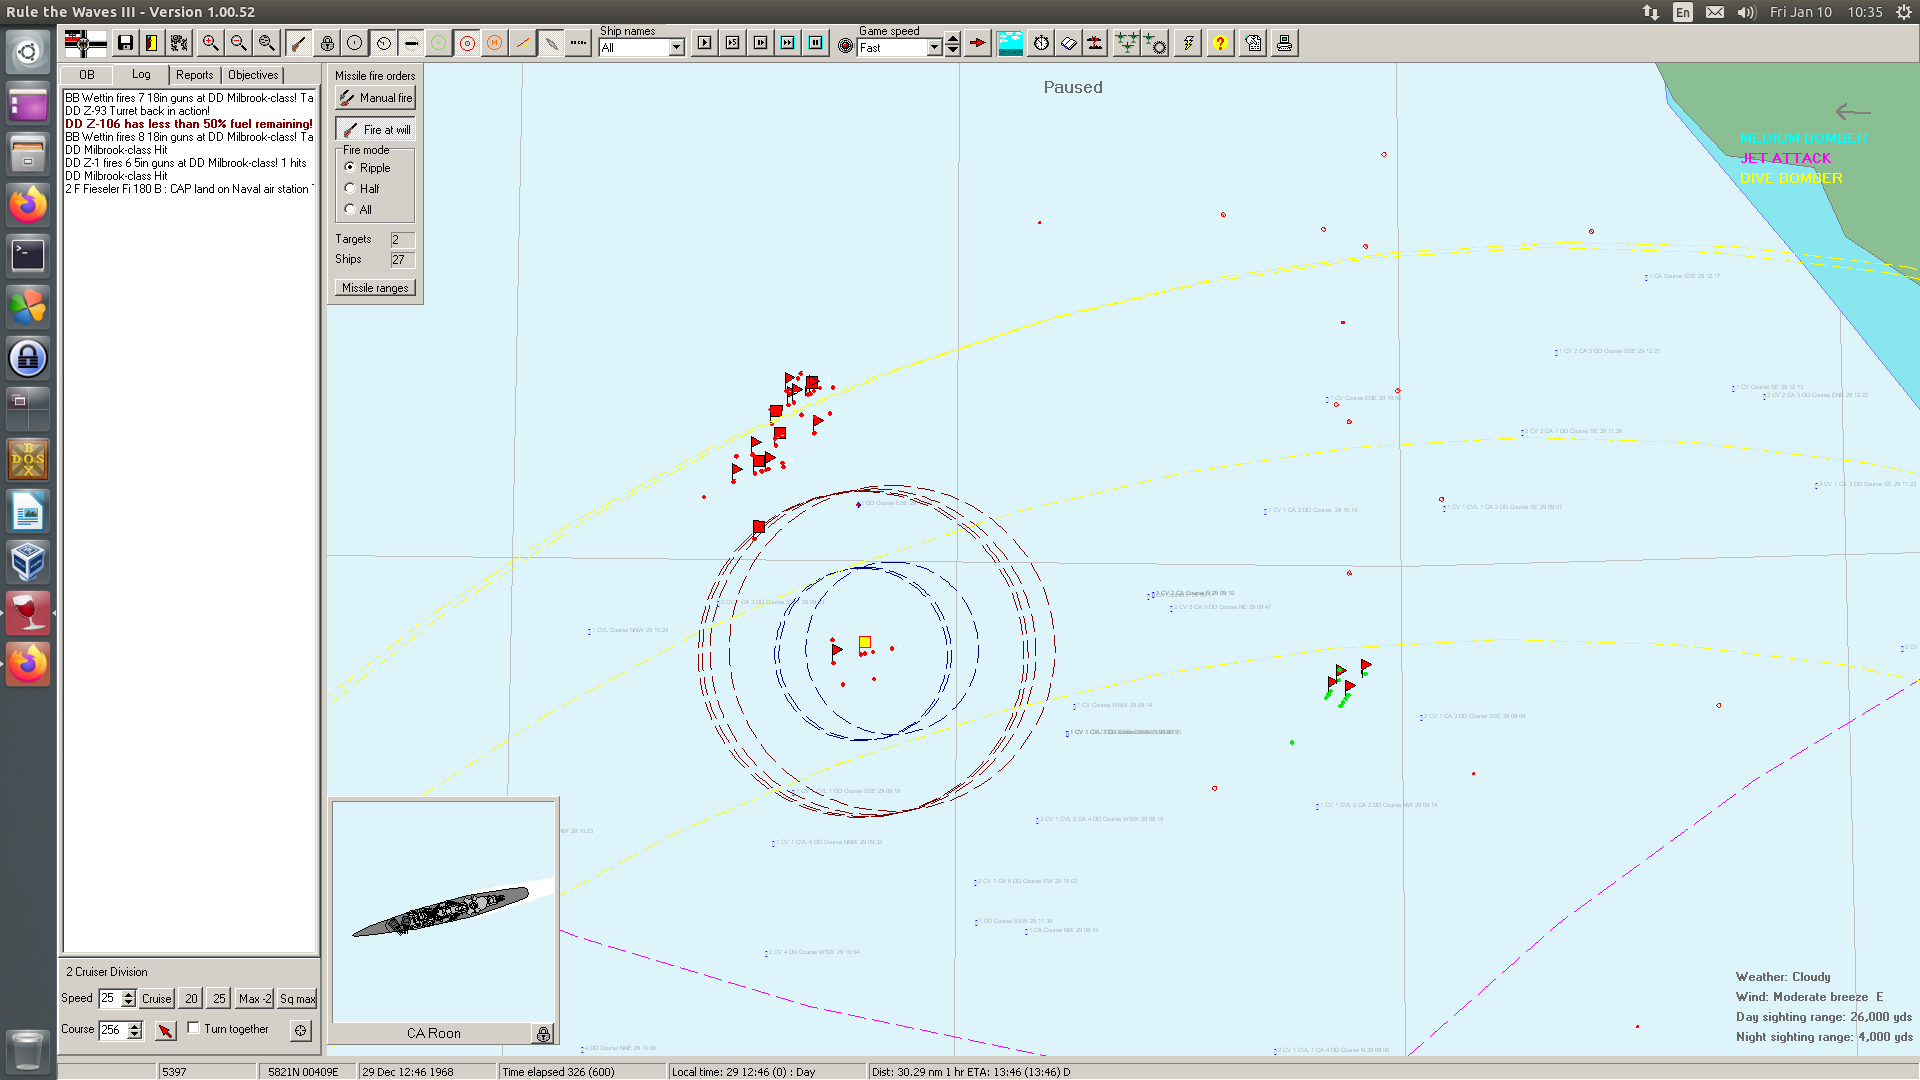Screen dimensions: 1920x1080
Task: Select Half fire mode
Action: pos(350,188)
